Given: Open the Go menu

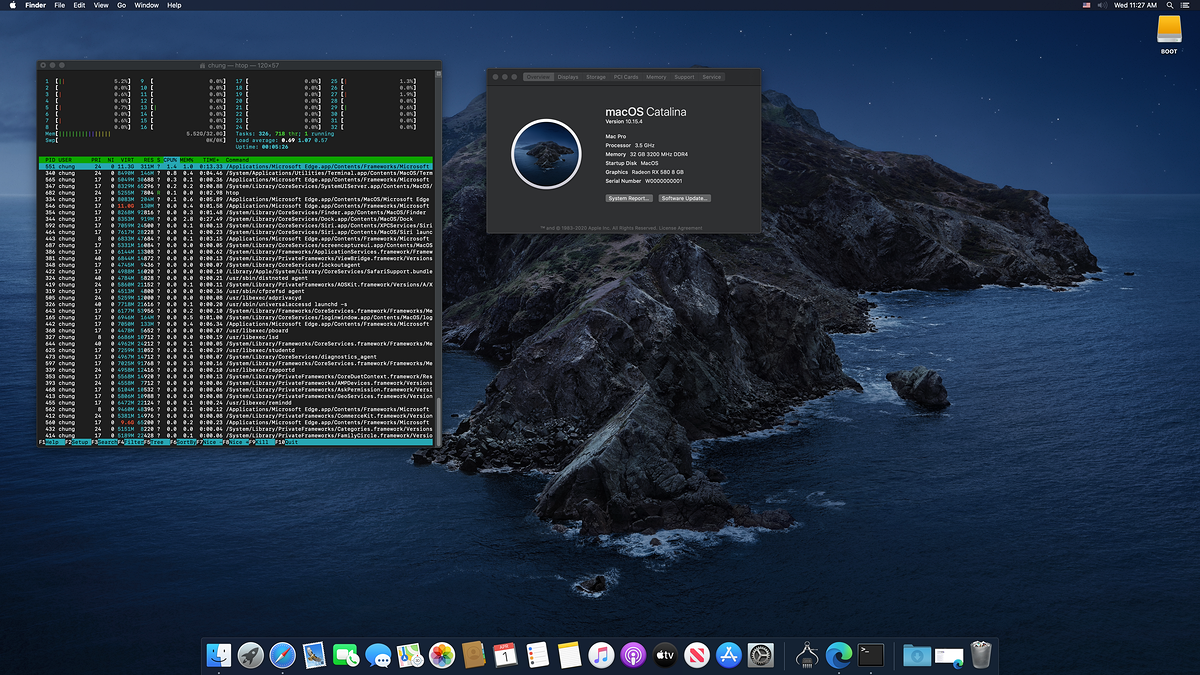Looking at the screenshot, I should [121, 5].
